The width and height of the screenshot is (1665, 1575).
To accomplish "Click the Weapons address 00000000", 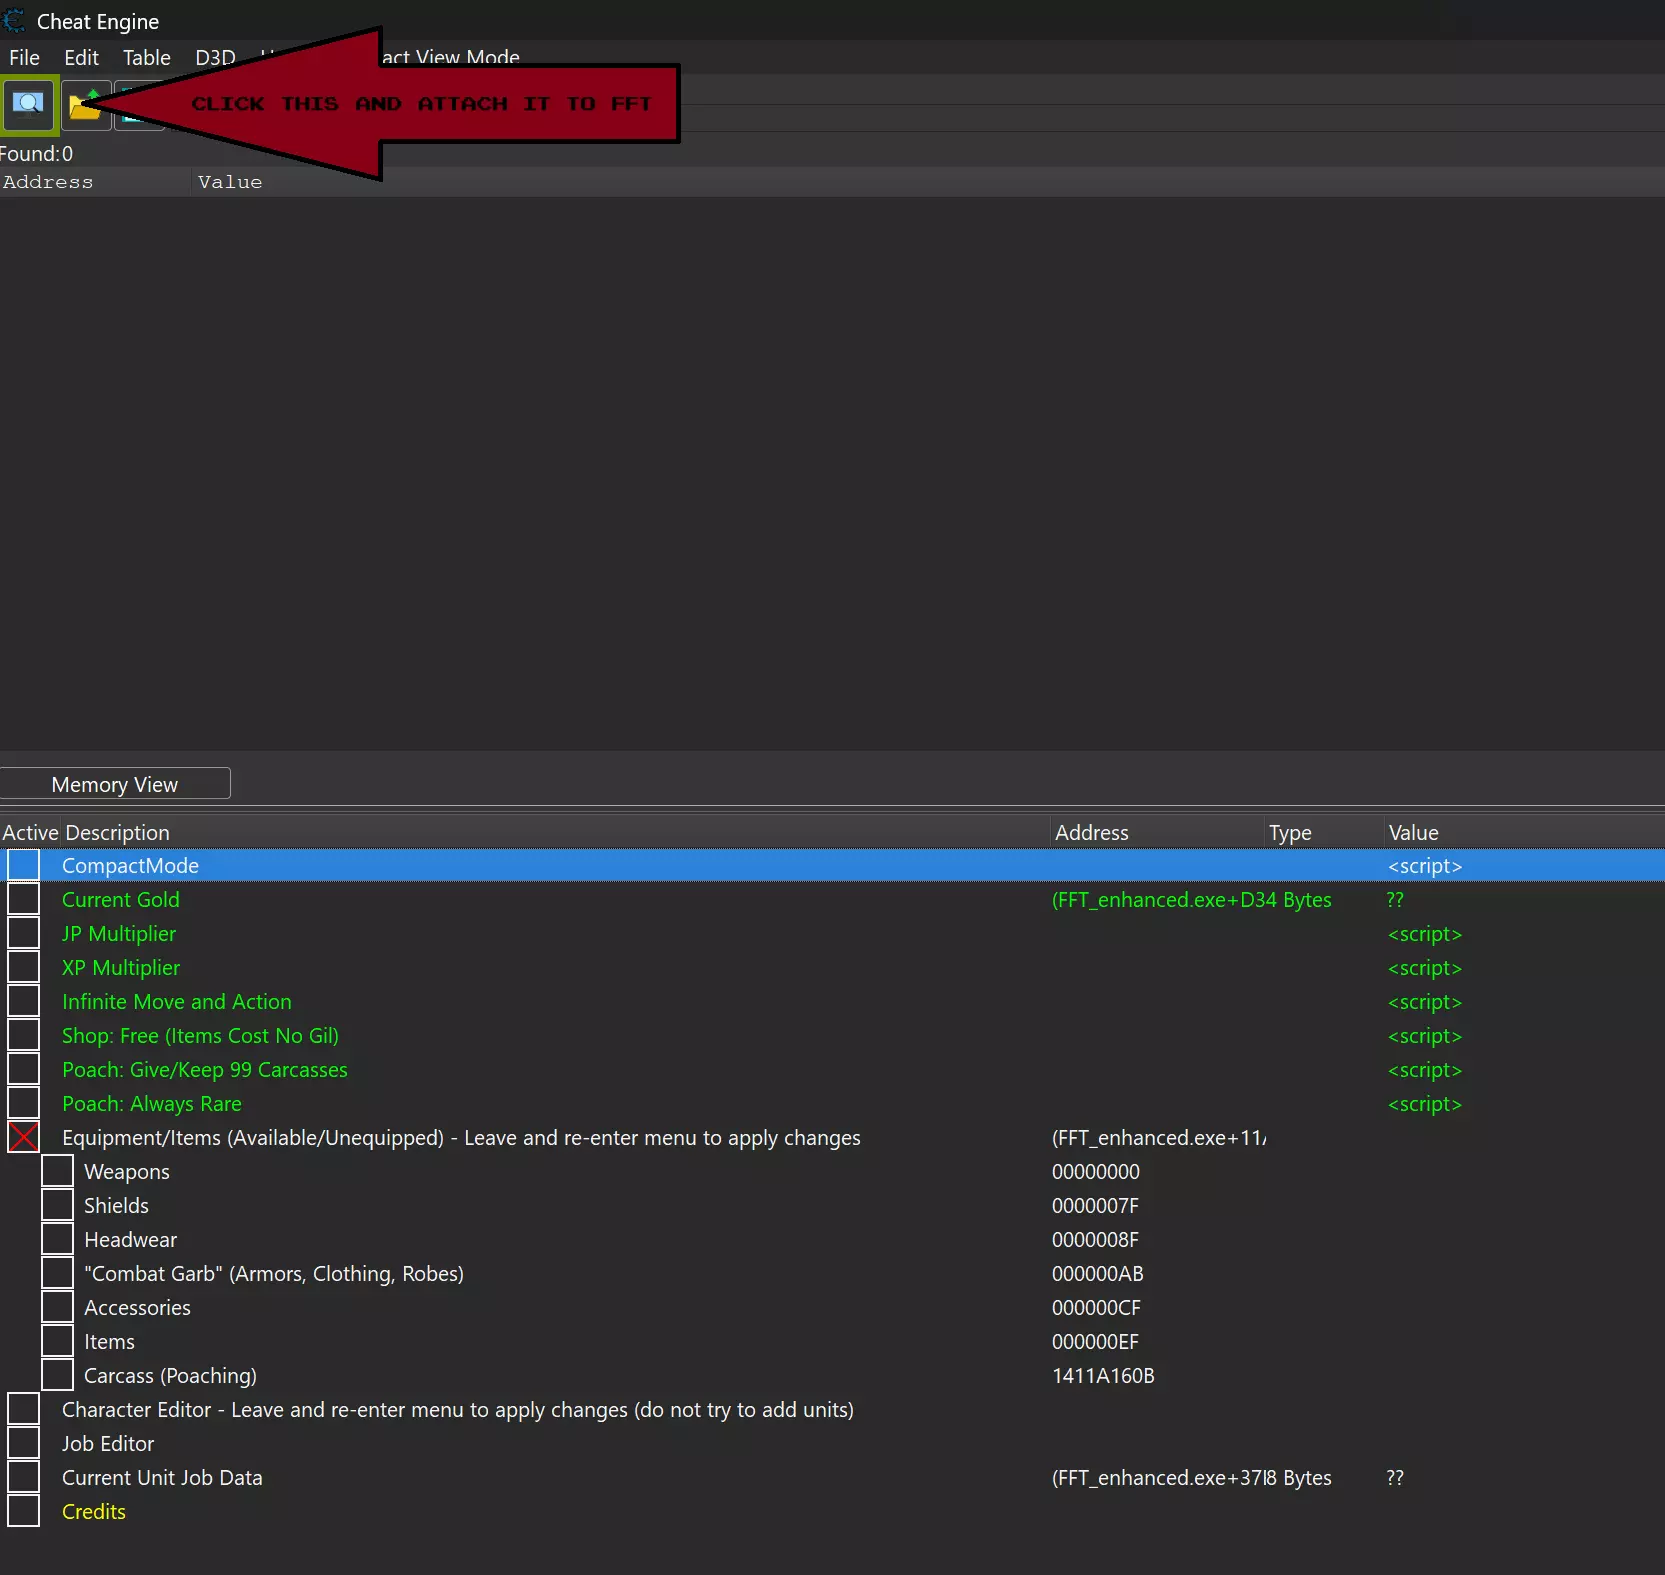I will click(1096, 1171).
